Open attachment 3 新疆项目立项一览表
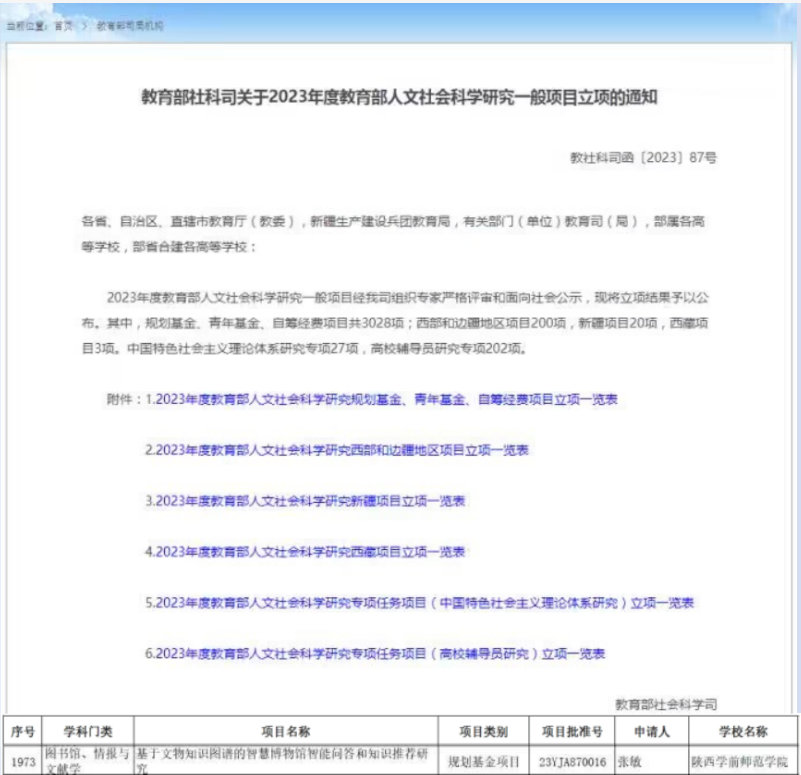801x775 pixels. pyautogui.click(x=305, y=500)
